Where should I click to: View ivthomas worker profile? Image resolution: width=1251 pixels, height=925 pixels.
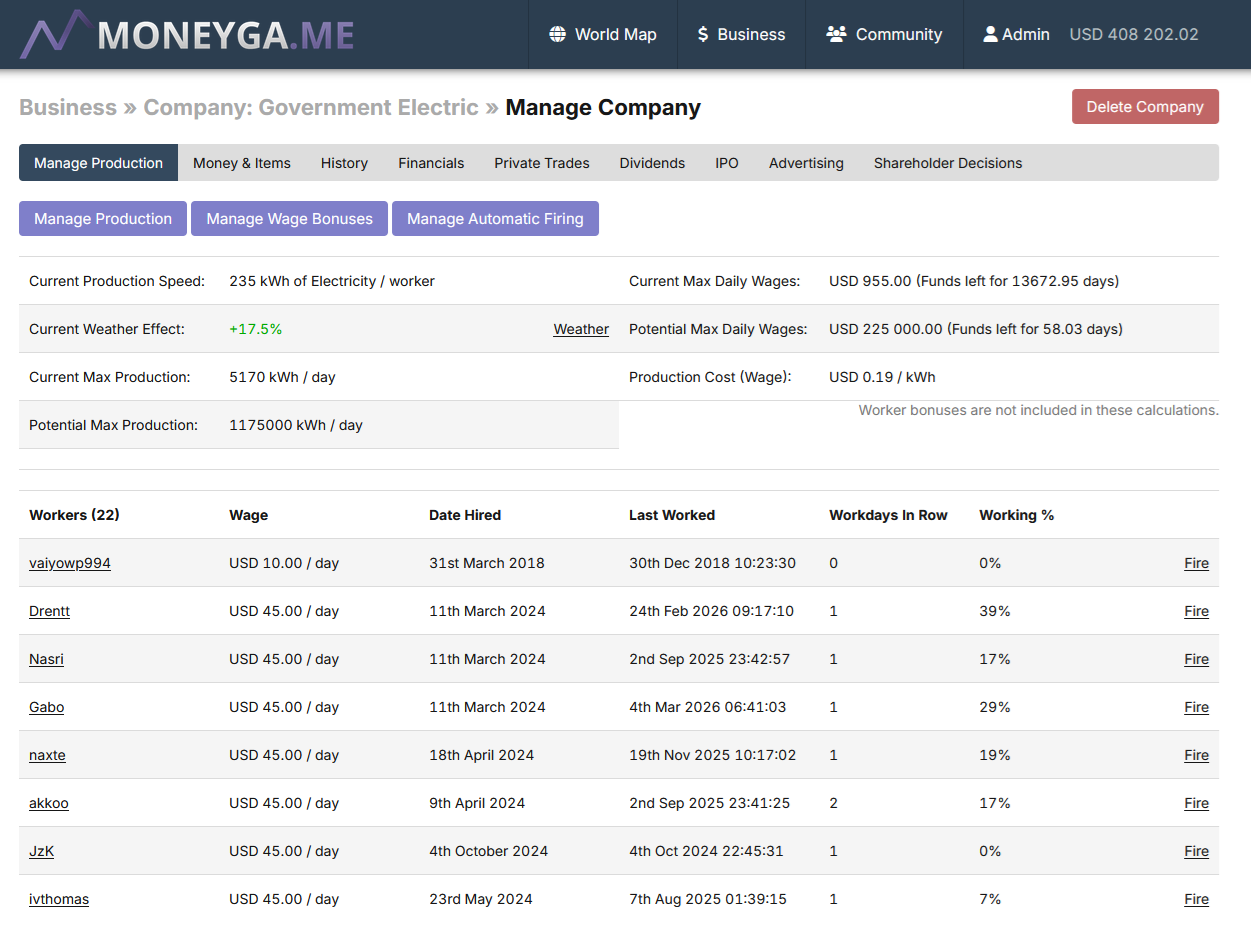tap(59, 899)
